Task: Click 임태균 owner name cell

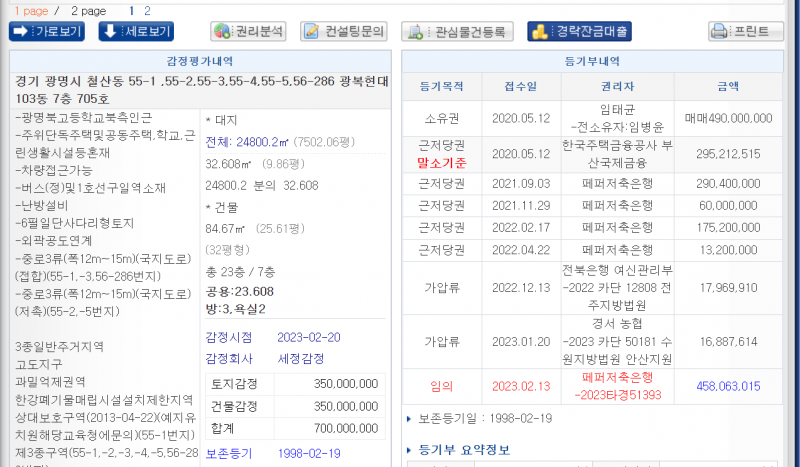Action: click(617, 118)
